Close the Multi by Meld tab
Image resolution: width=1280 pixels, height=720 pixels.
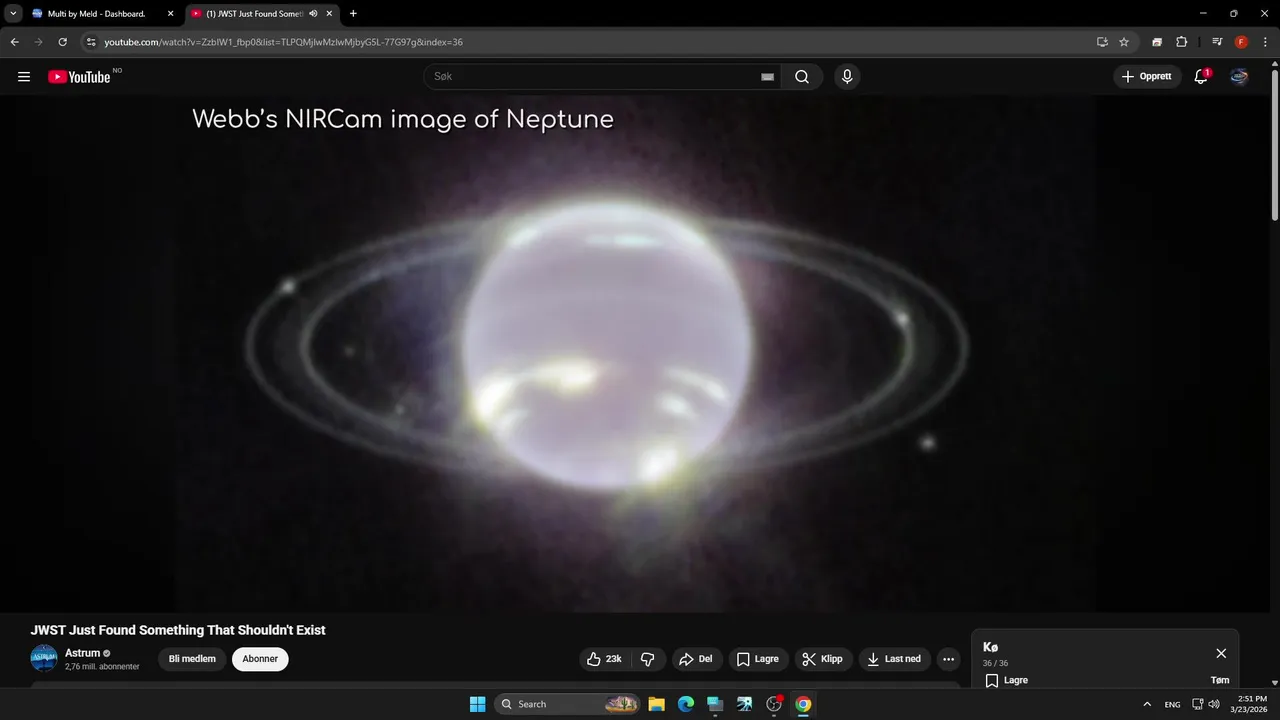point(170,14)
